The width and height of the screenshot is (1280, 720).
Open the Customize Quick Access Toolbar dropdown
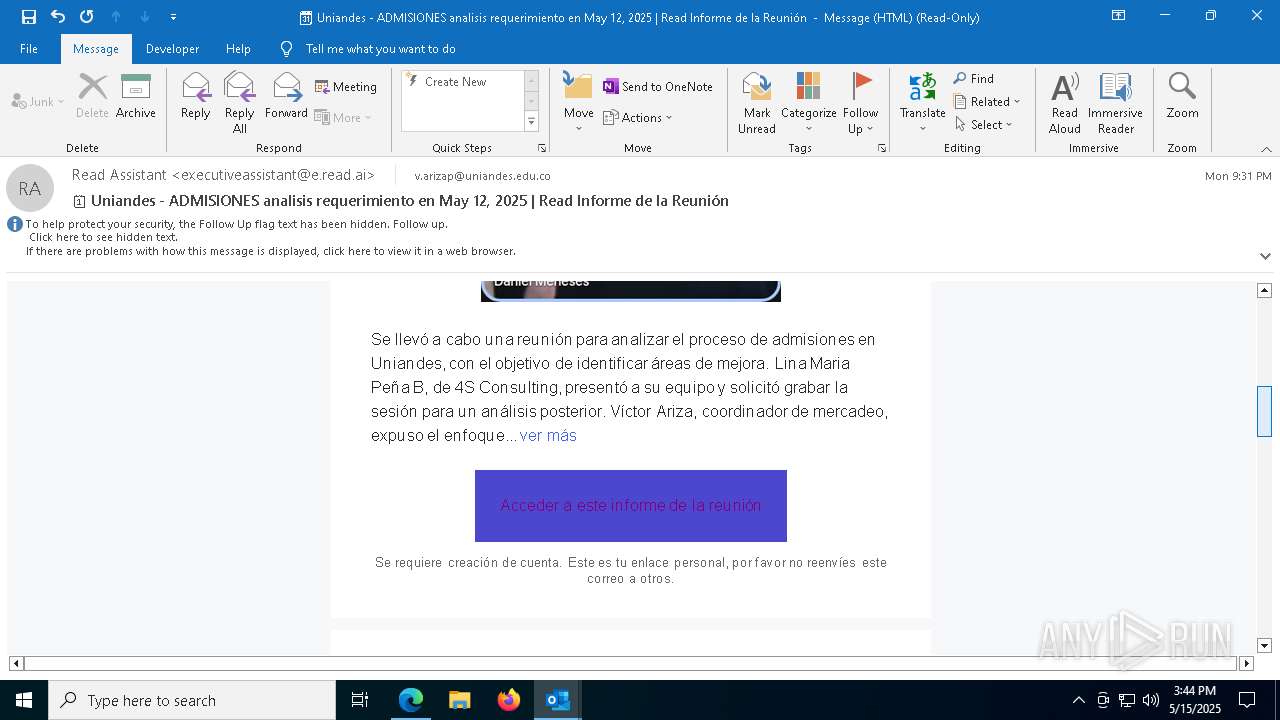tap(174, 17)
